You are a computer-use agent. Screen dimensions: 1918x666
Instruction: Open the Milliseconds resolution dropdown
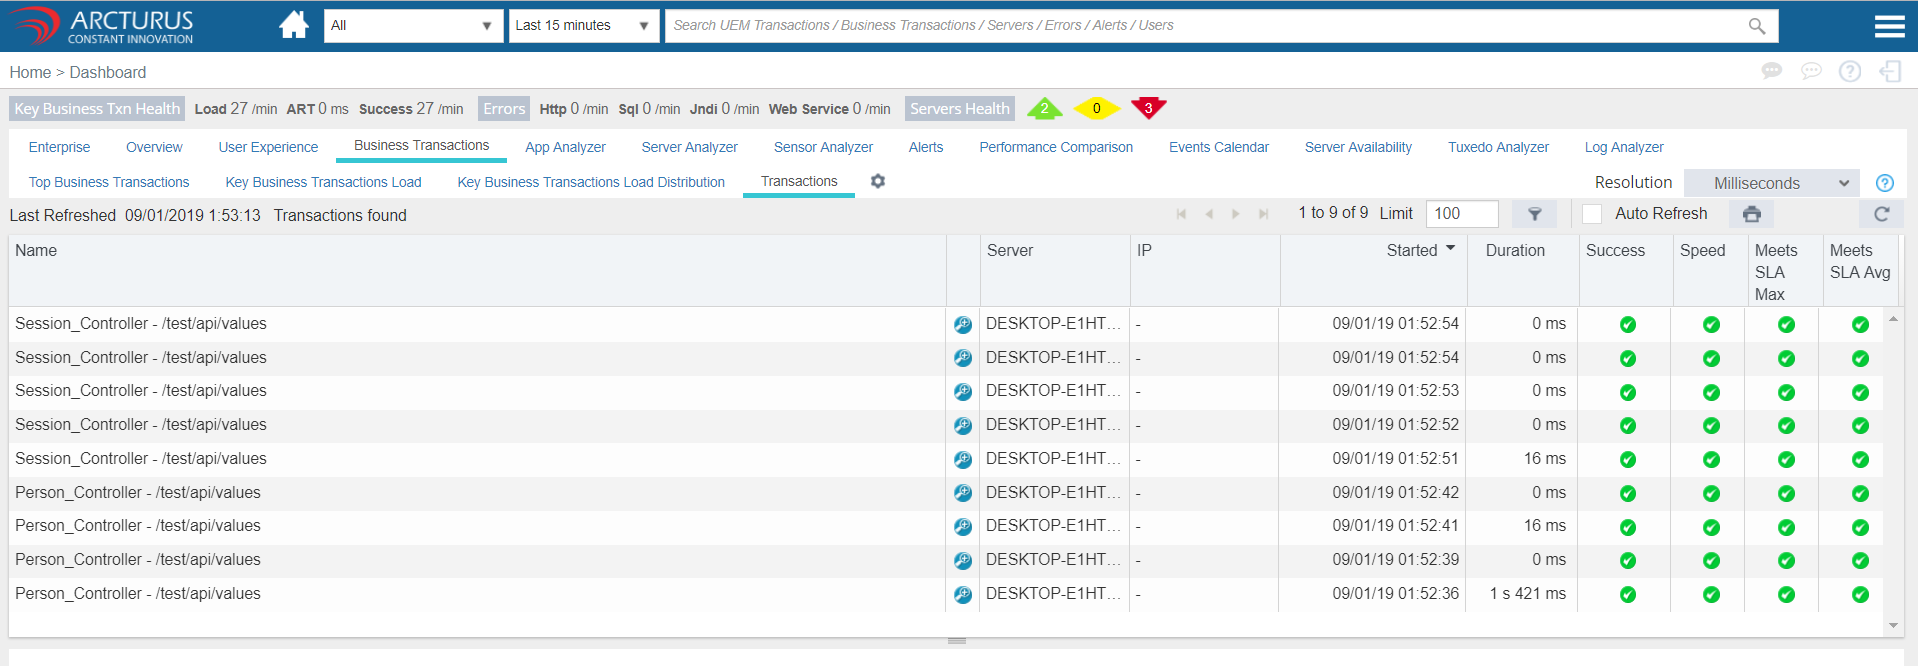pyautogui.click(x=1771, y=183)
